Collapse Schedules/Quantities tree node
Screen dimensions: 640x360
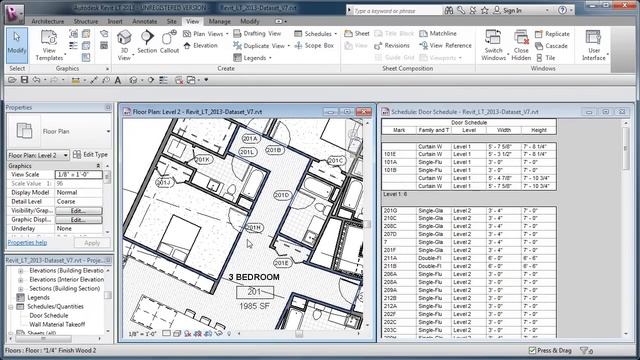11,307
